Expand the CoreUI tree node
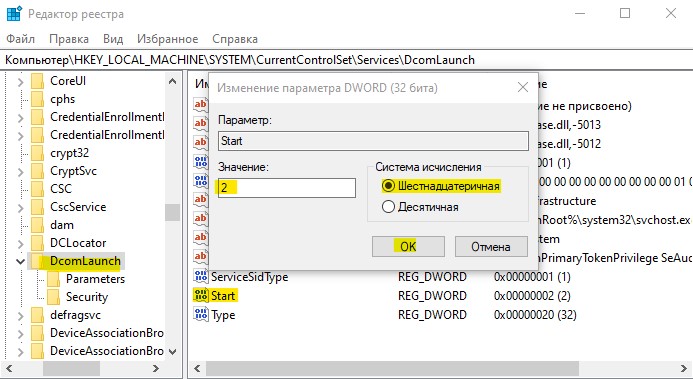 pyautogui.click(x=20, y=82)
